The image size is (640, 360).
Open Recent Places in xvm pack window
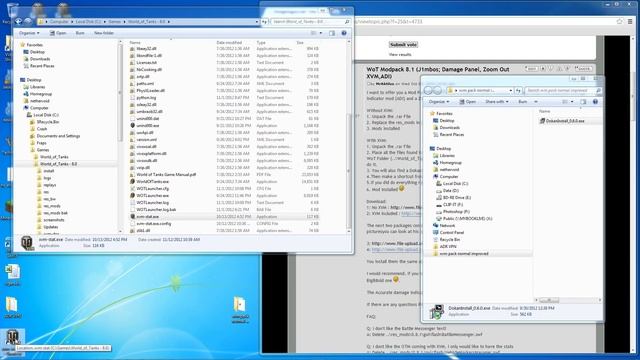point(451,134)
